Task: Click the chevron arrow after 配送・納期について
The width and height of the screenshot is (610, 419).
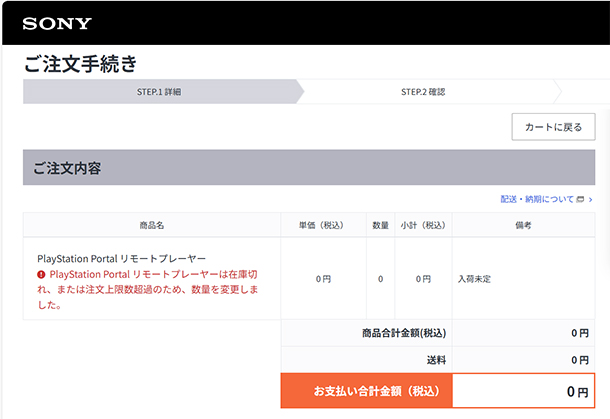Action: coord(591,200)
